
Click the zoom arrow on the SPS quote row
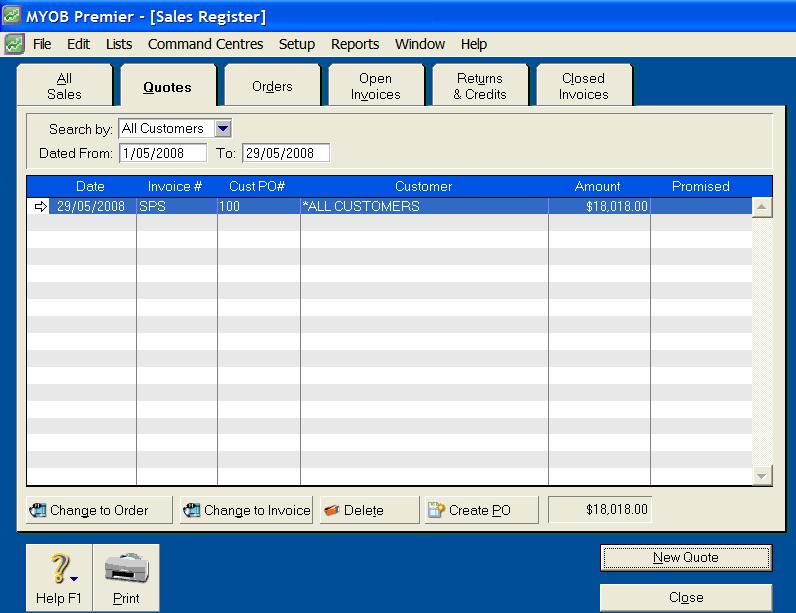(x=41, y=207)
